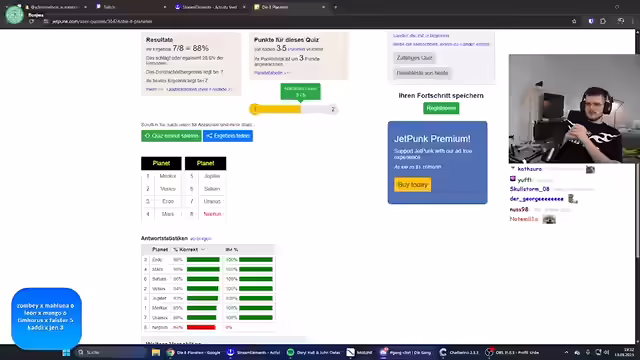Reload the page with the refresh icon
Screen dimensions: 640x360
coord(31,21)
